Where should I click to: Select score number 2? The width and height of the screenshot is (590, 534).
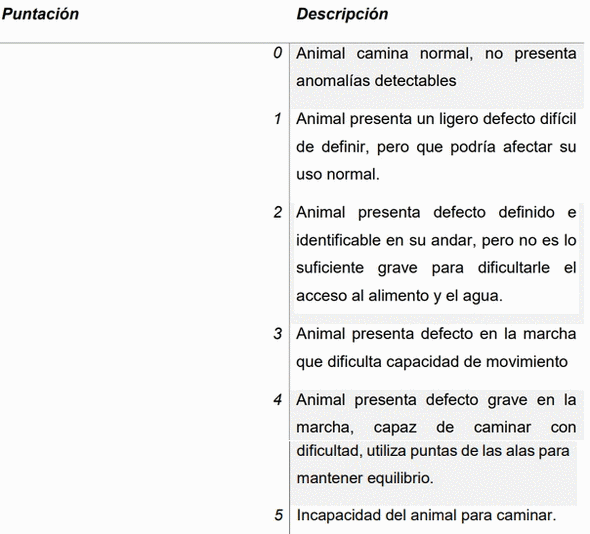point(278,213)
